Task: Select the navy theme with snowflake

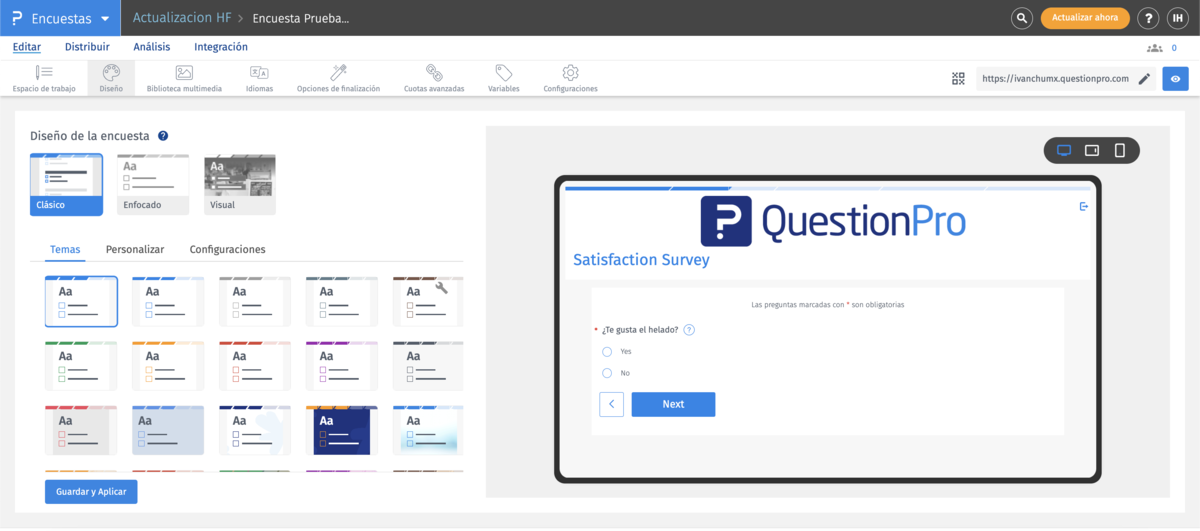Action: click(x=255, y=431)
